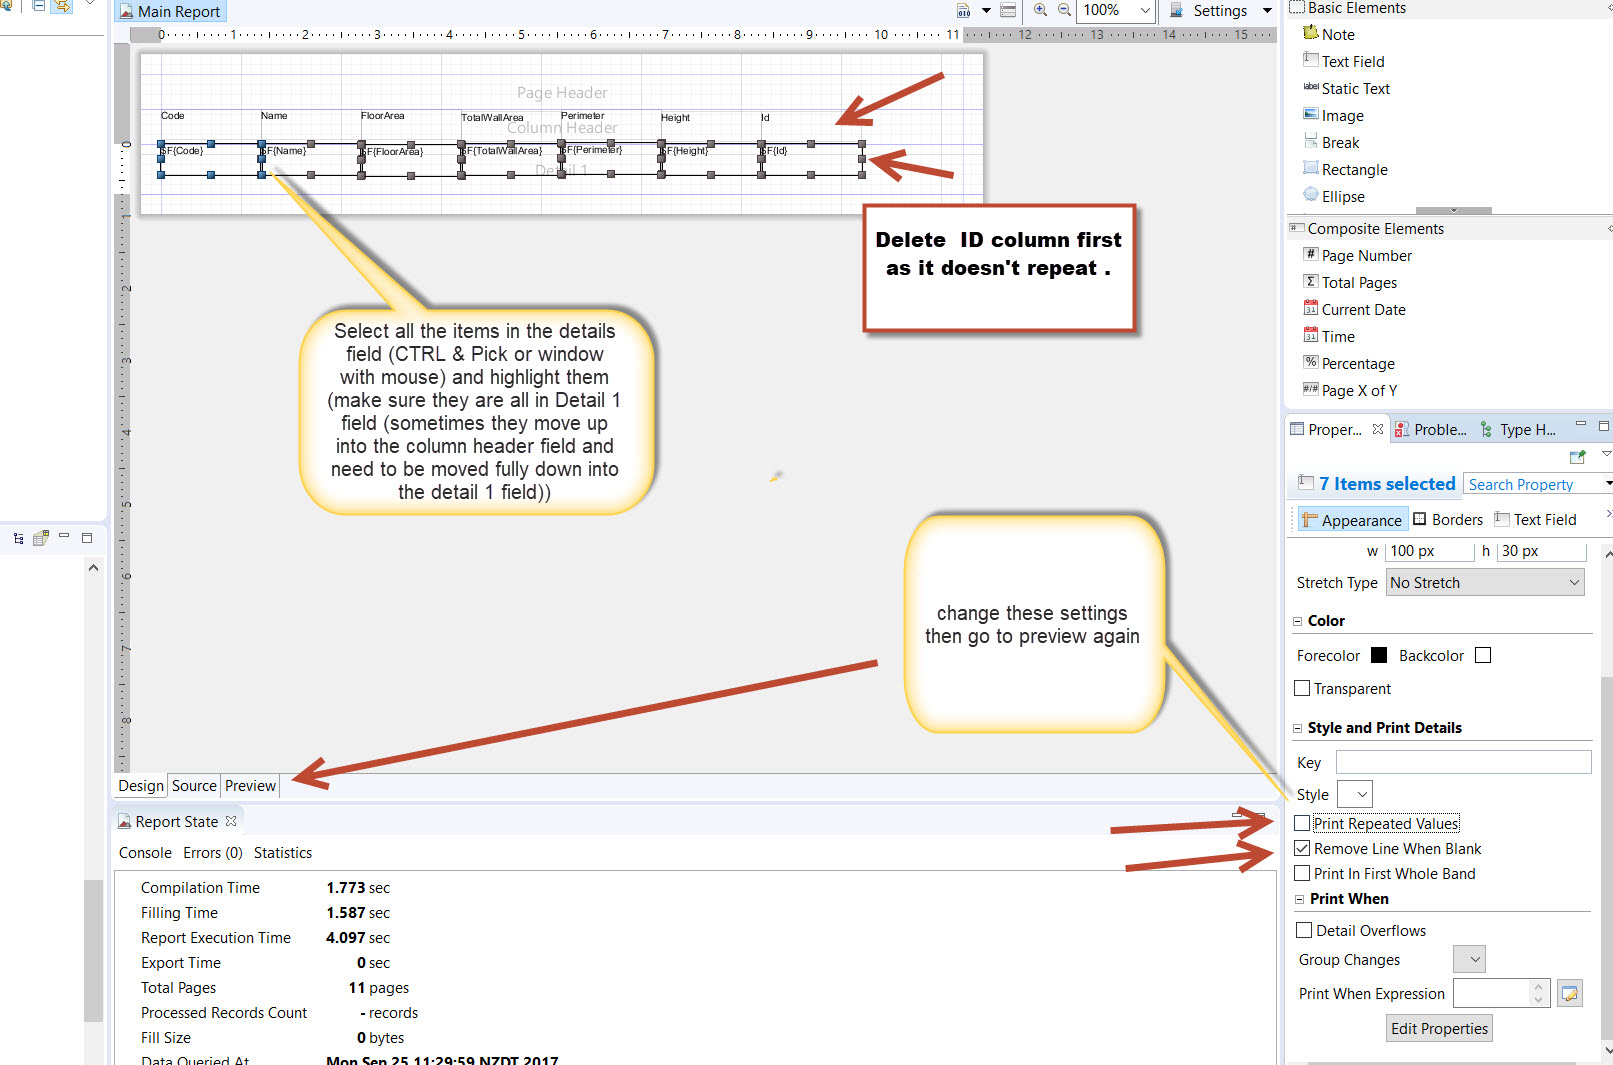Click the zoom in magnifier icon
The image size is (1613, 1065).
1040,10
